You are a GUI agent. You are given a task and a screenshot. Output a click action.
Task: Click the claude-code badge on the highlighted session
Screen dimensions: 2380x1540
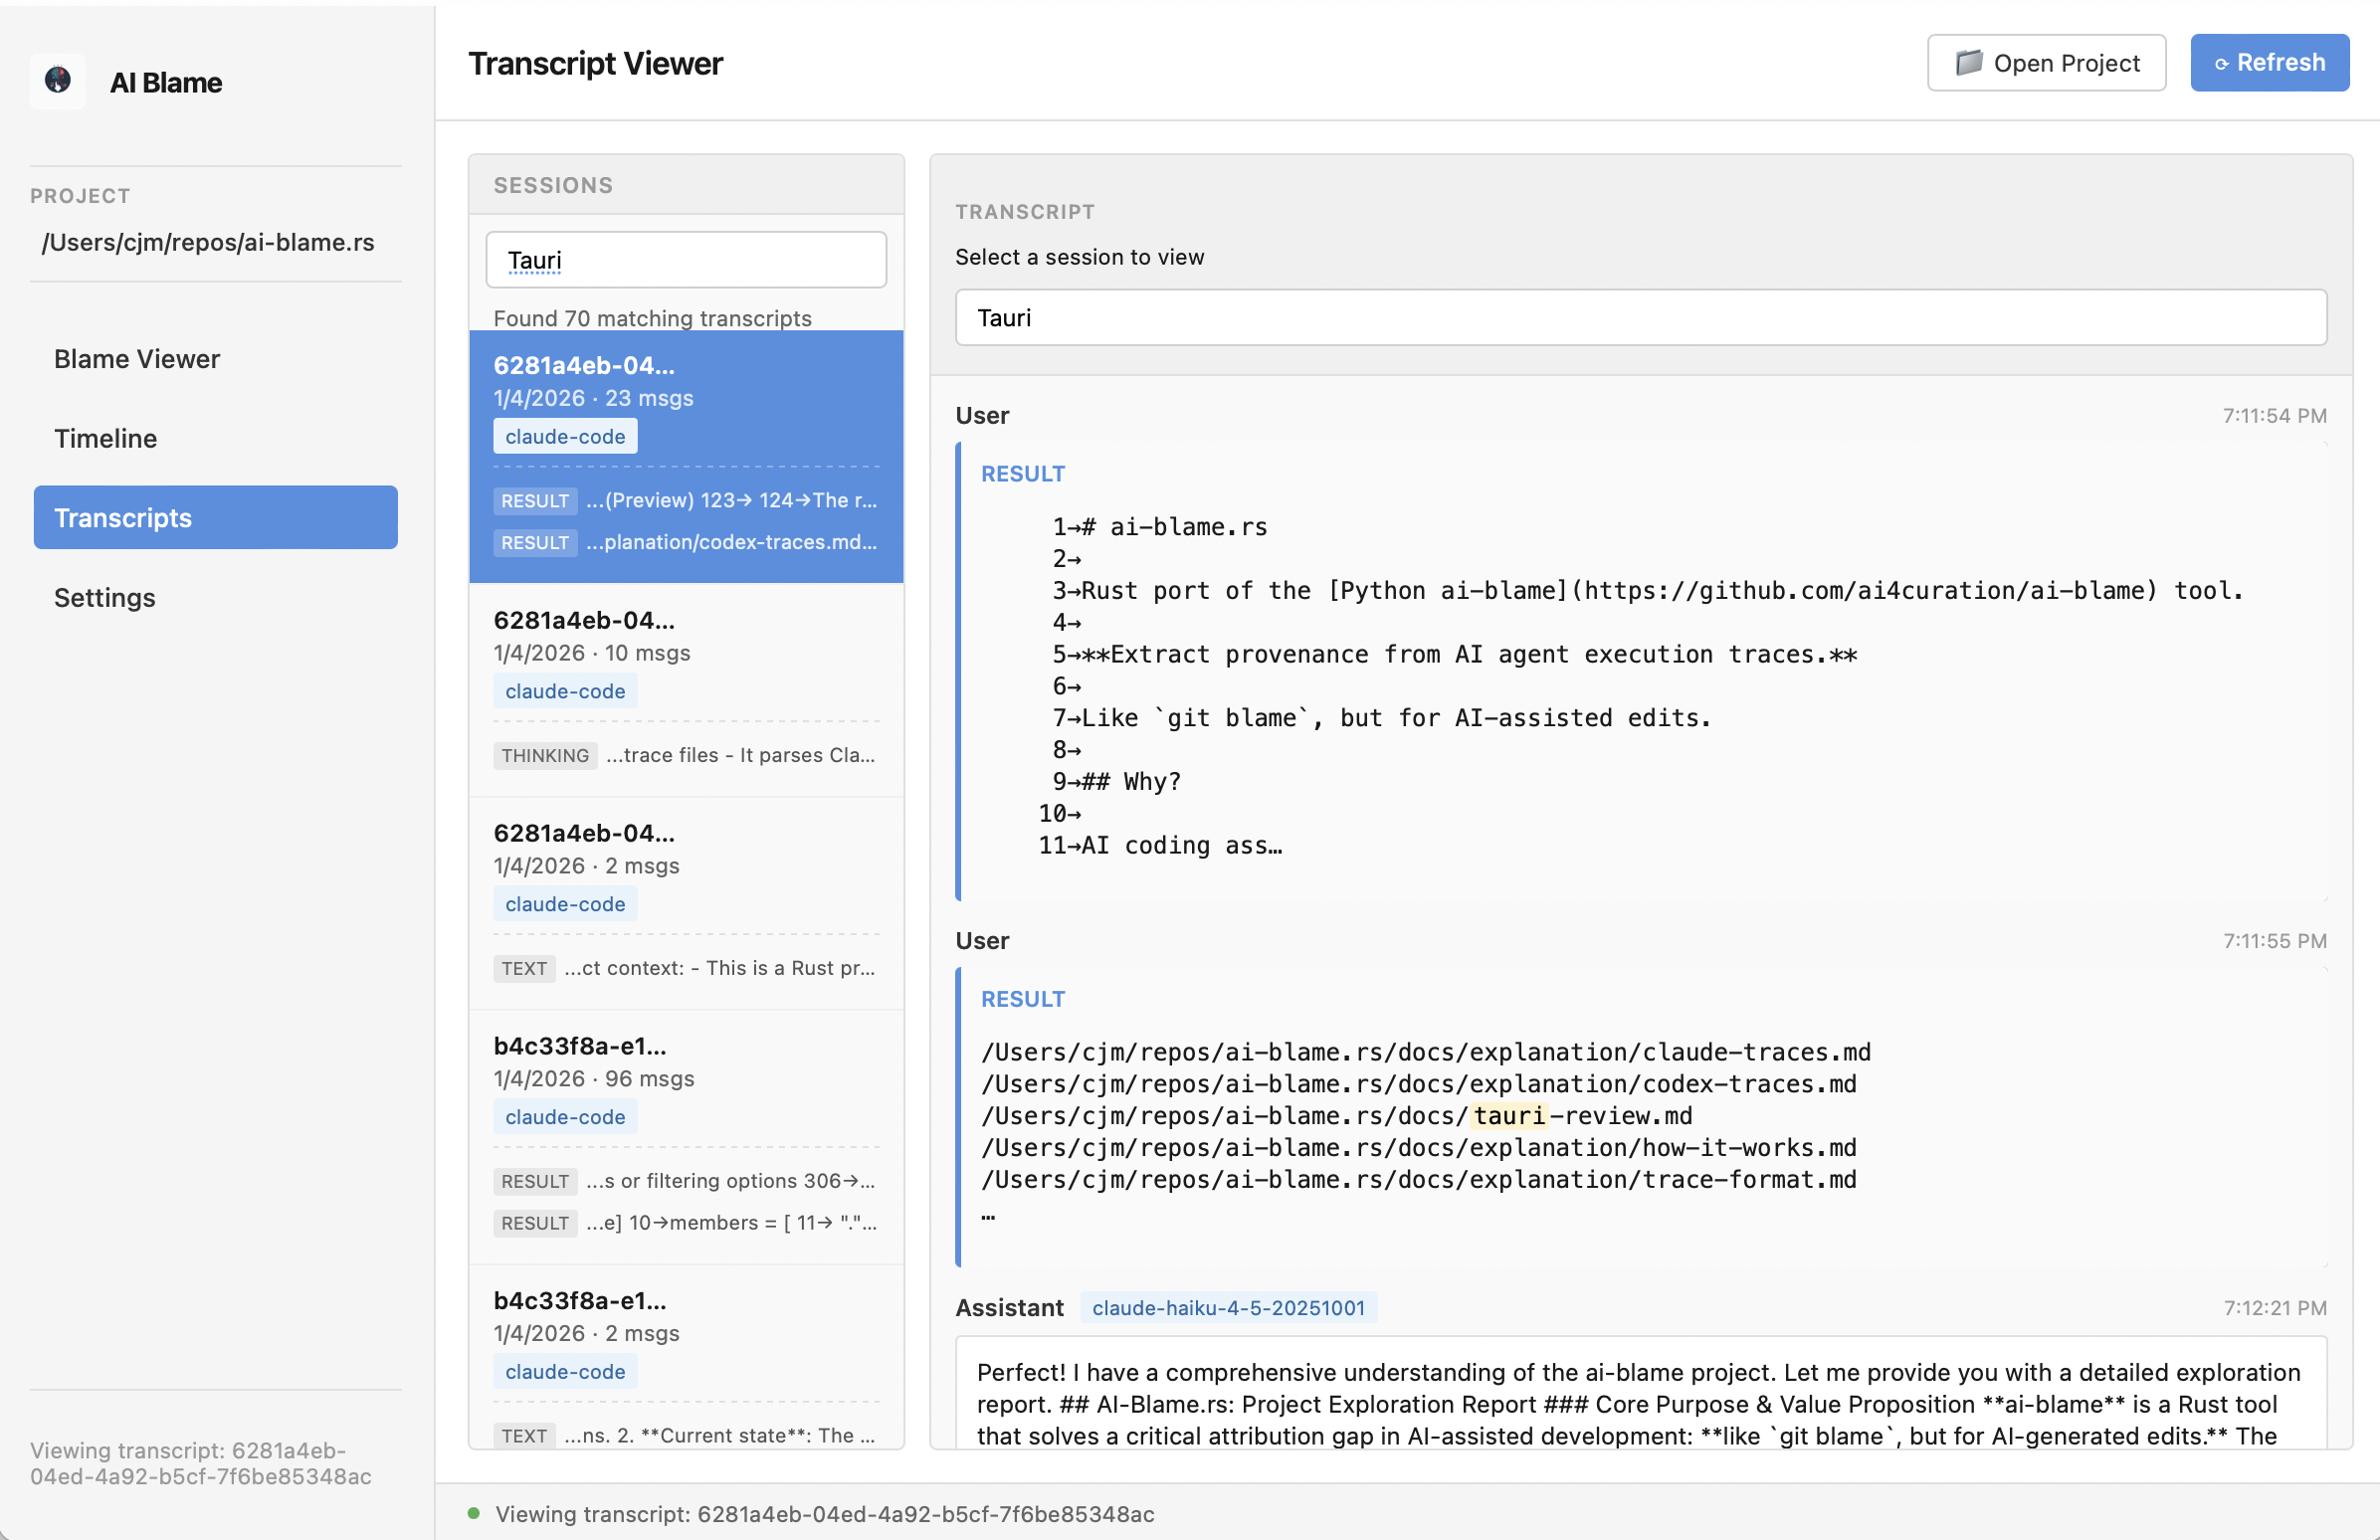(564, 436)
